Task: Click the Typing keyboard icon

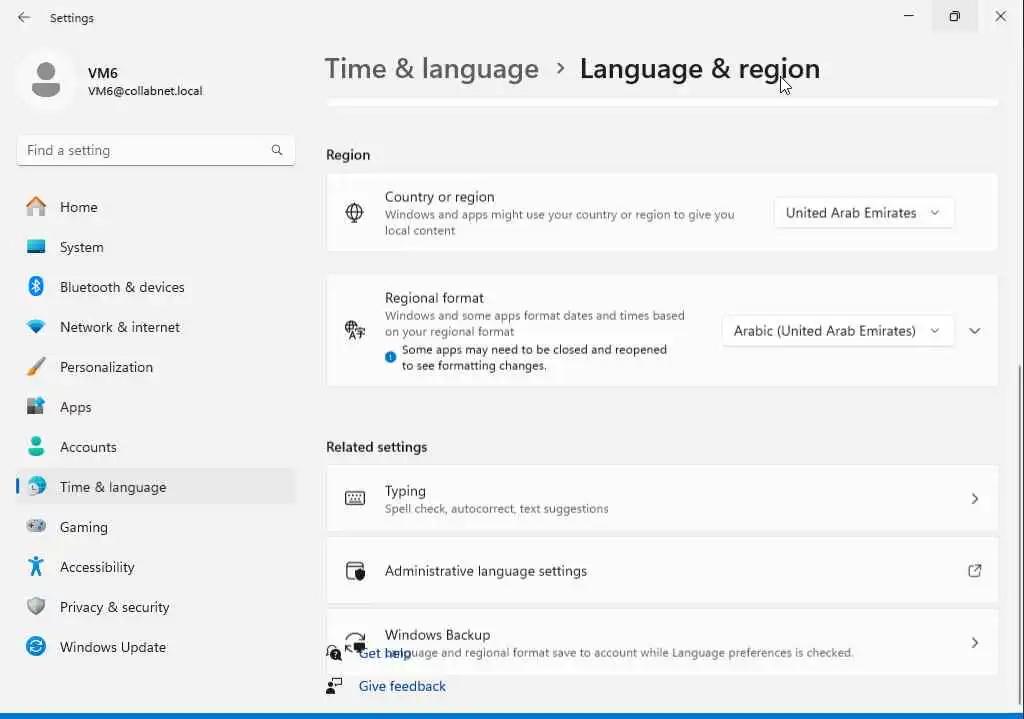Action: click(x=355, y=499)
